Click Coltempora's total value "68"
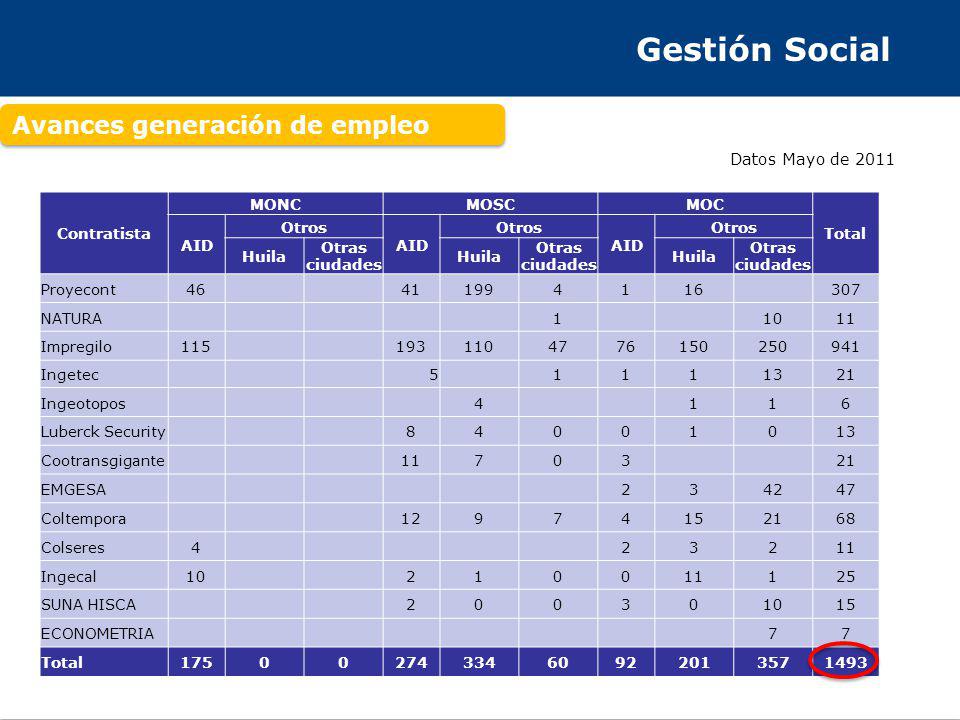Viewport: 960px width, 720px height. [846, 519]
